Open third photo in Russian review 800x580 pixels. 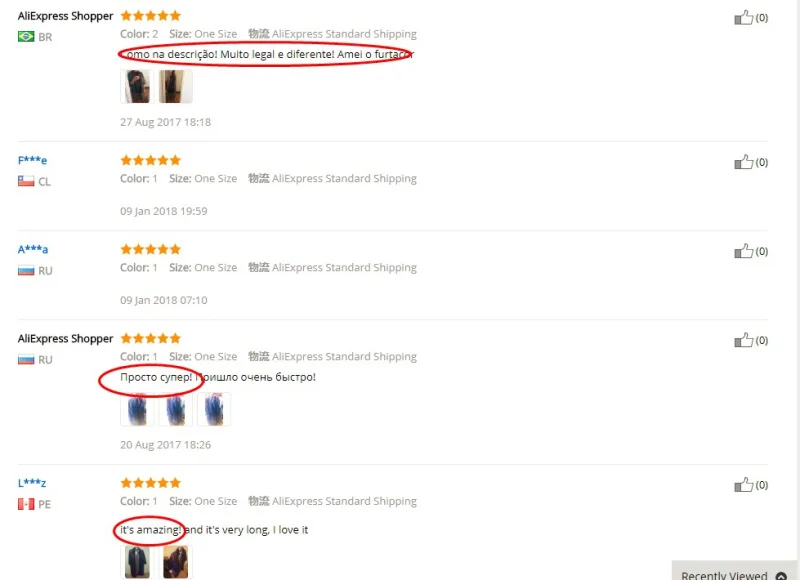(x=214, y=409)
